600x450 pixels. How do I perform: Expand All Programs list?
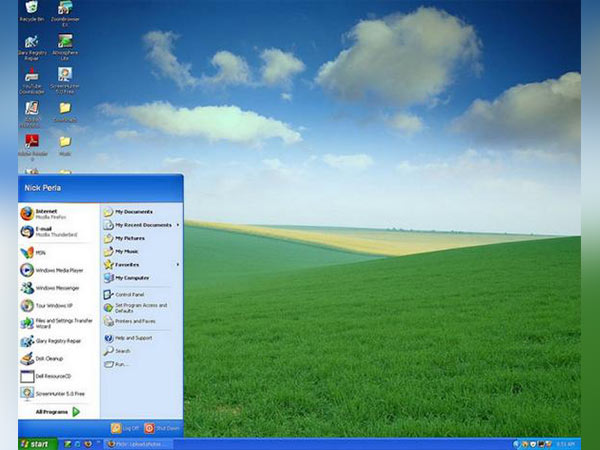pyautogui.click(x=57, y=412)
